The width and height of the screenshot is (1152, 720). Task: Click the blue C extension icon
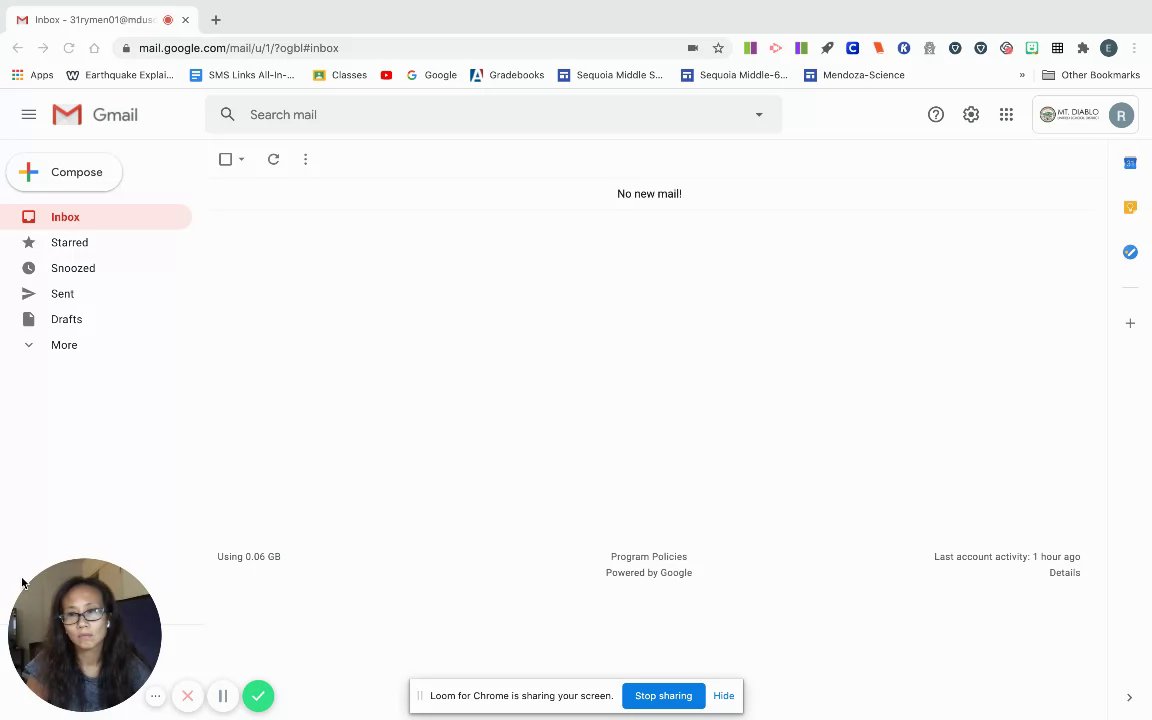pyautogui.click(x=852, y=48)
